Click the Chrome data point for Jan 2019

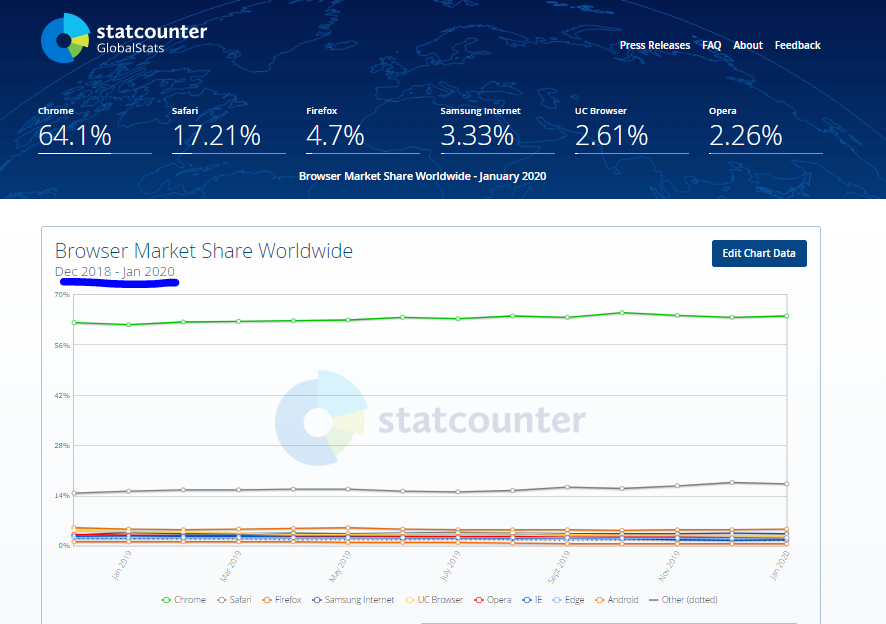click(129, 324)
